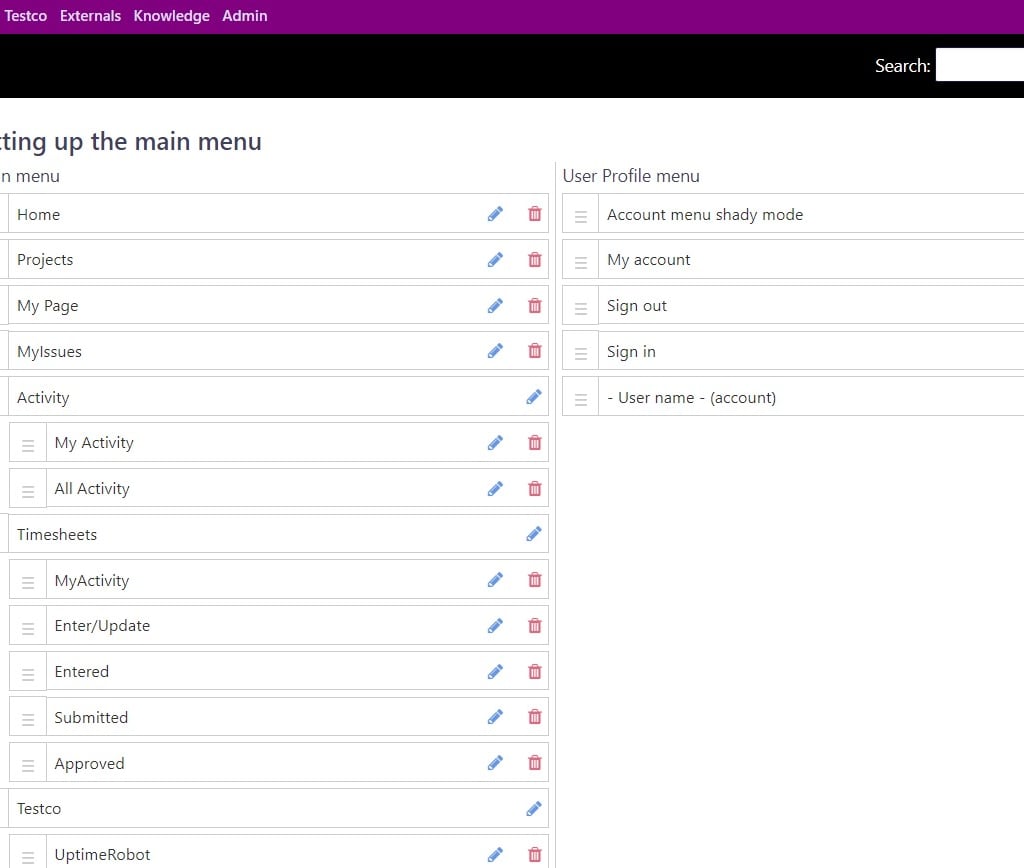Open the Knowledge top menu
This screenshot has height=868, width=1024.
point(172,16)
